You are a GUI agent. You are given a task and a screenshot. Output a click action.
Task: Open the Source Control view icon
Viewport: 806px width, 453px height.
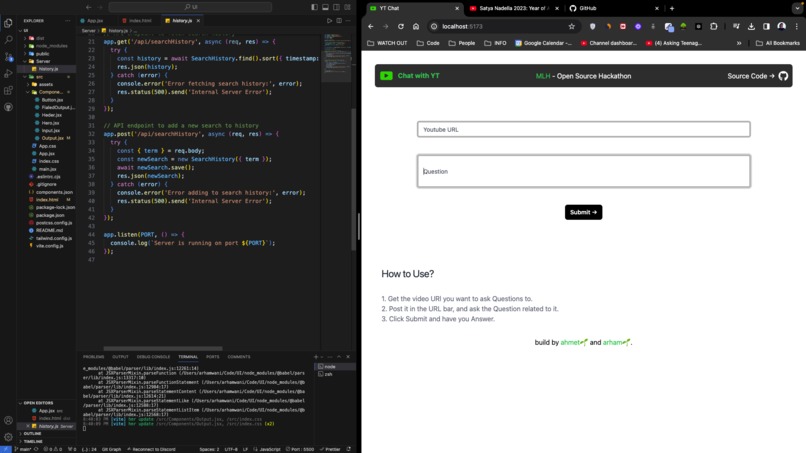8,57
